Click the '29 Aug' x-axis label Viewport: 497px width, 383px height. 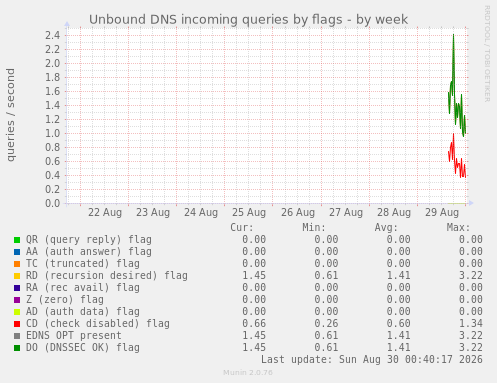(x=442, y=212)
